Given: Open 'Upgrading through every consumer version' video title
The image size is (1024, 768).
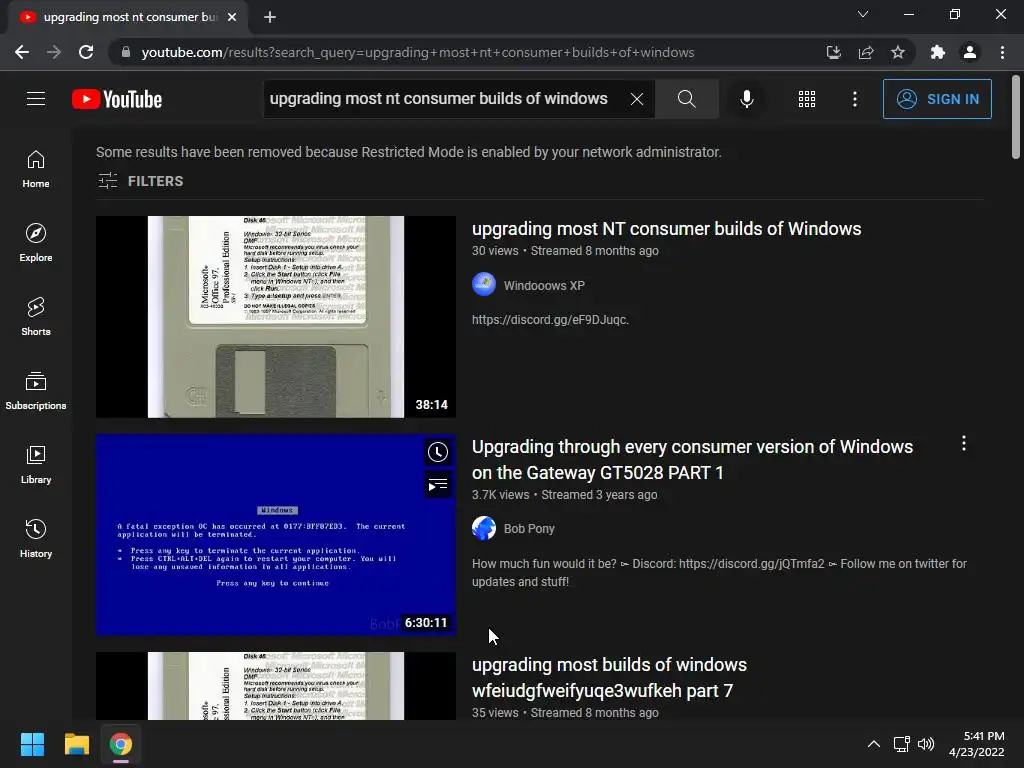Looking at the screenshot, I should pos(692,460).
